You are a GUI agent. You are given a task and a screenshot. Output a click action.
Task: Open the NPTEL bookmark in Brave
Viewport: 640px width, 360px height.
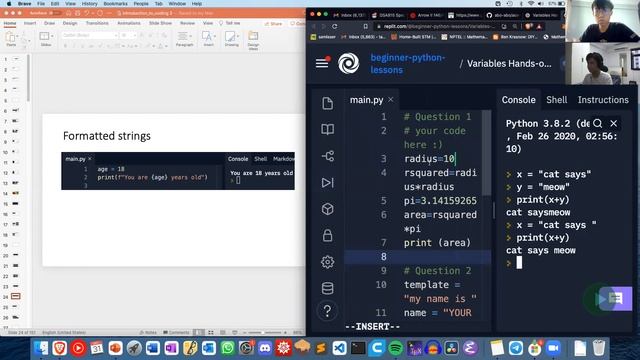tap(464, 37)
